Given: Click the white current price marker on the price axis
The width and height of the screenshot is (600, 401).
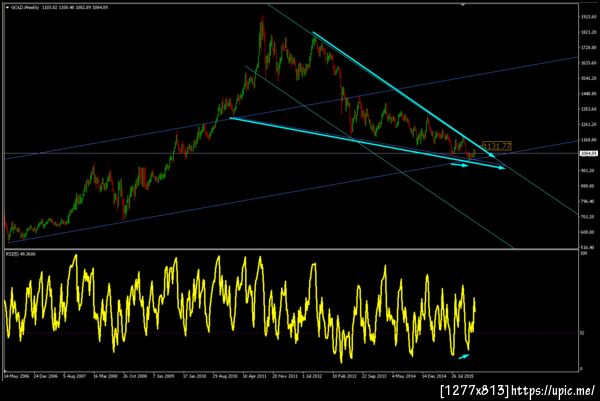Looking at the screenshot, I should pyautogui.click(x=588, y=153).
